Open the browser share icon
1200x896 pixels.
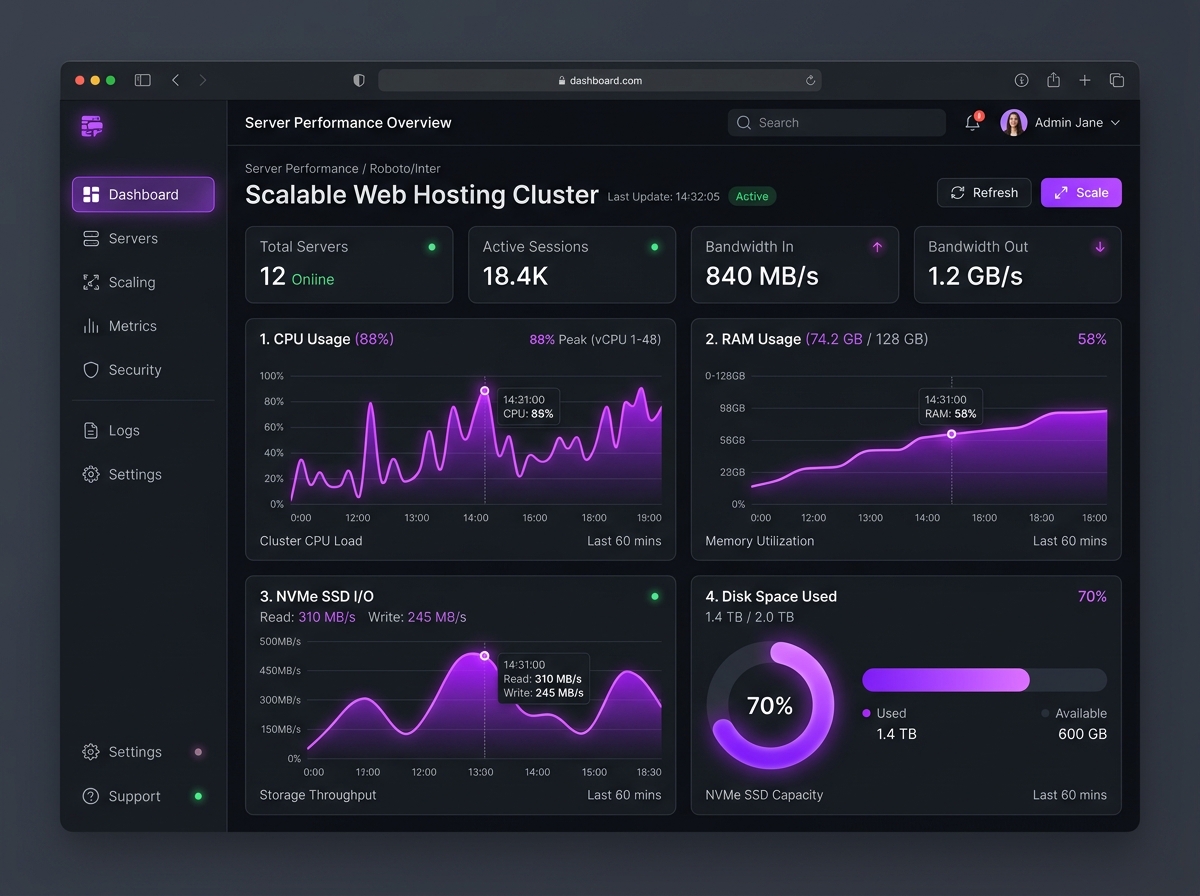click(1053, 80)
